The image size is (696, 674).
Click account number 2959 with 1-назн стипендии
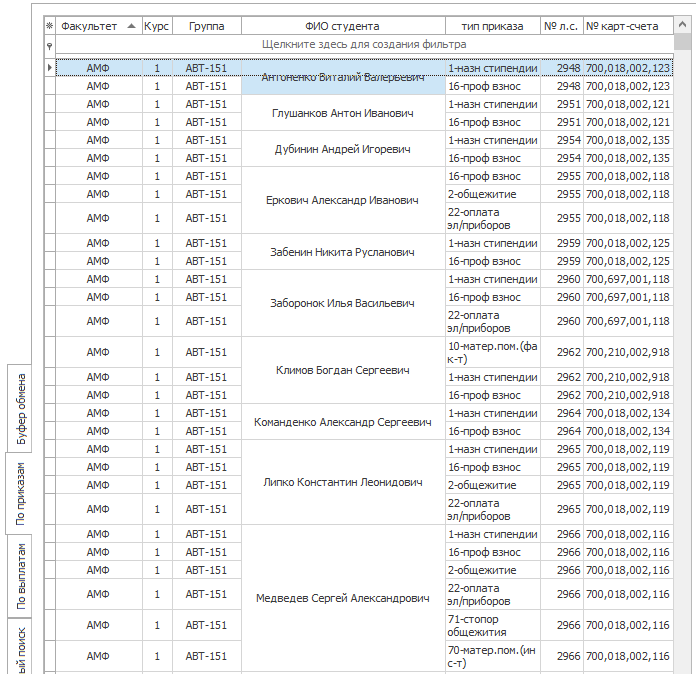coord(562,243)
